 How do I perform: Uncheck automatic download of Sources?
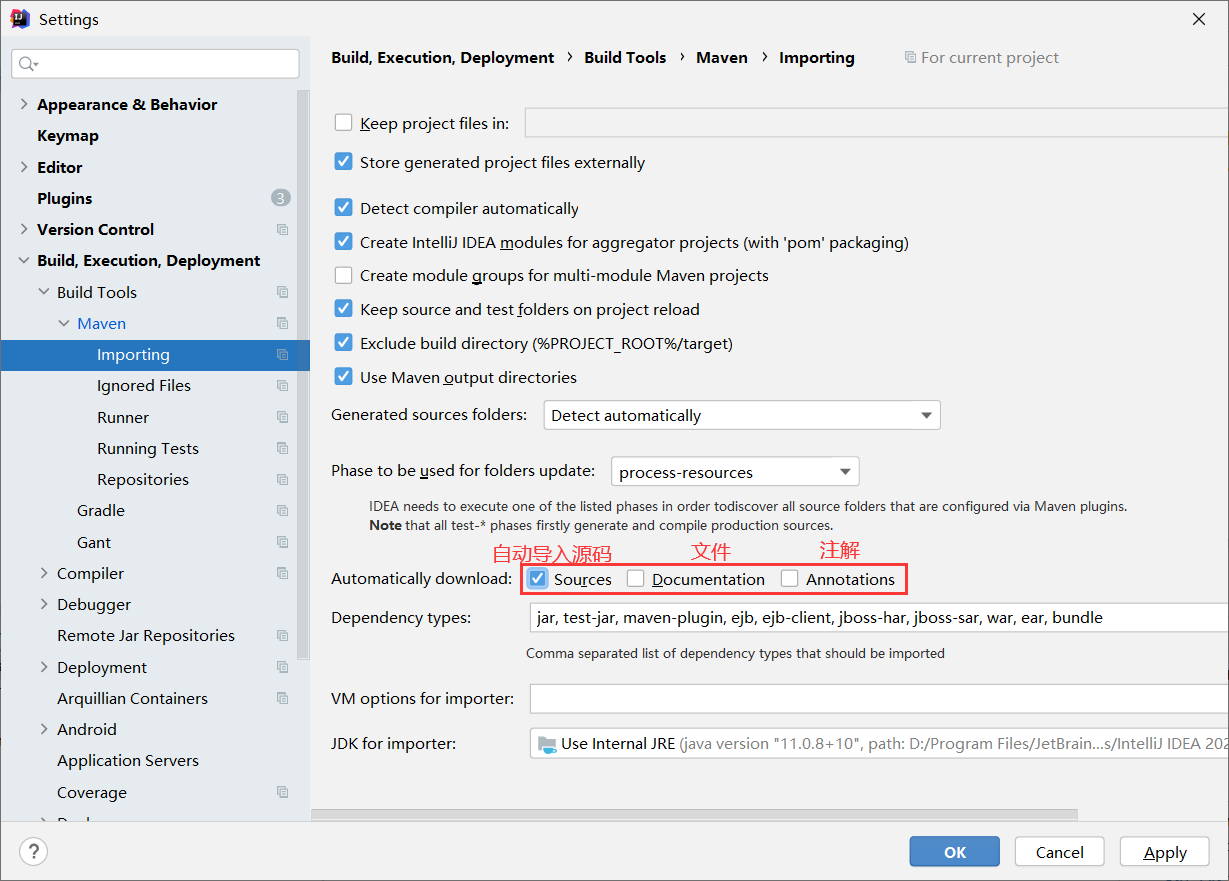coord(538,578)
